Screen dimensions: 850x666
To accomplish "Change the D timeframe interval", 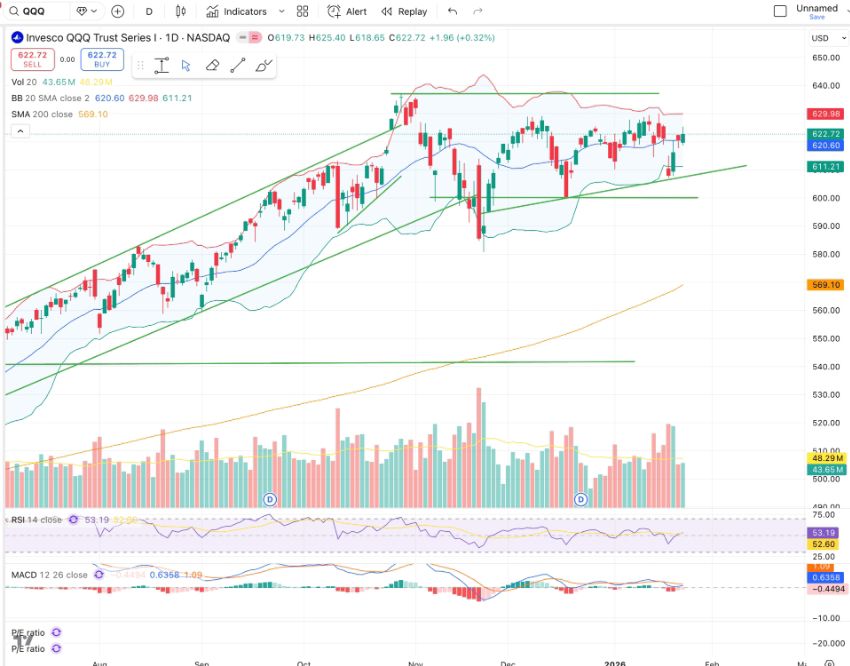I will 149,12.
